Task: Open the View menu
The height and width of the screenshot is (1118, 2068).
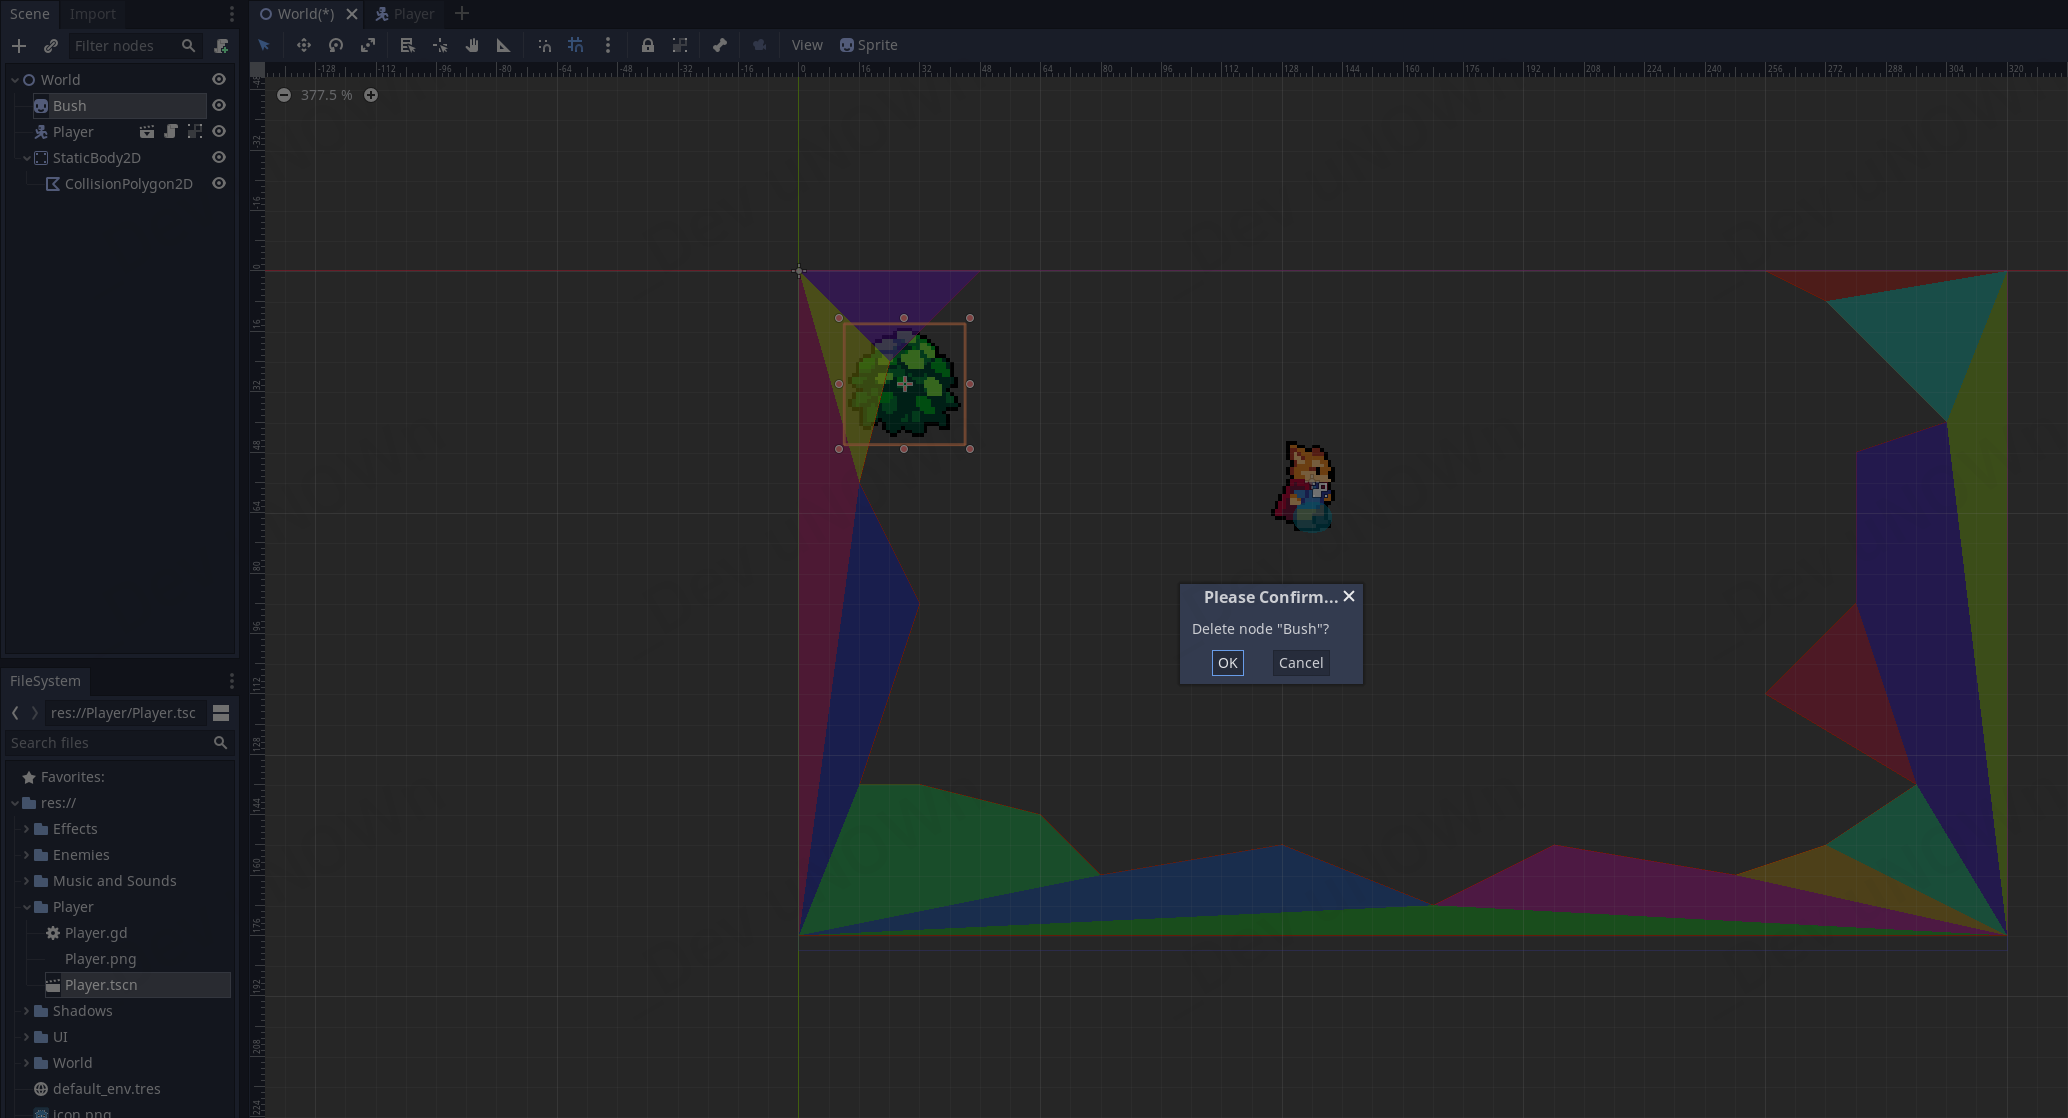Action: click(807, 45)
